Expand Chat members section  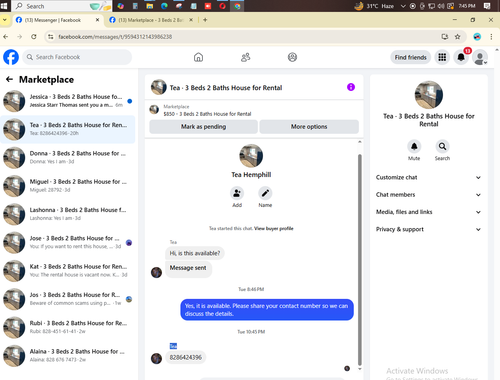[x=428, y=195]
